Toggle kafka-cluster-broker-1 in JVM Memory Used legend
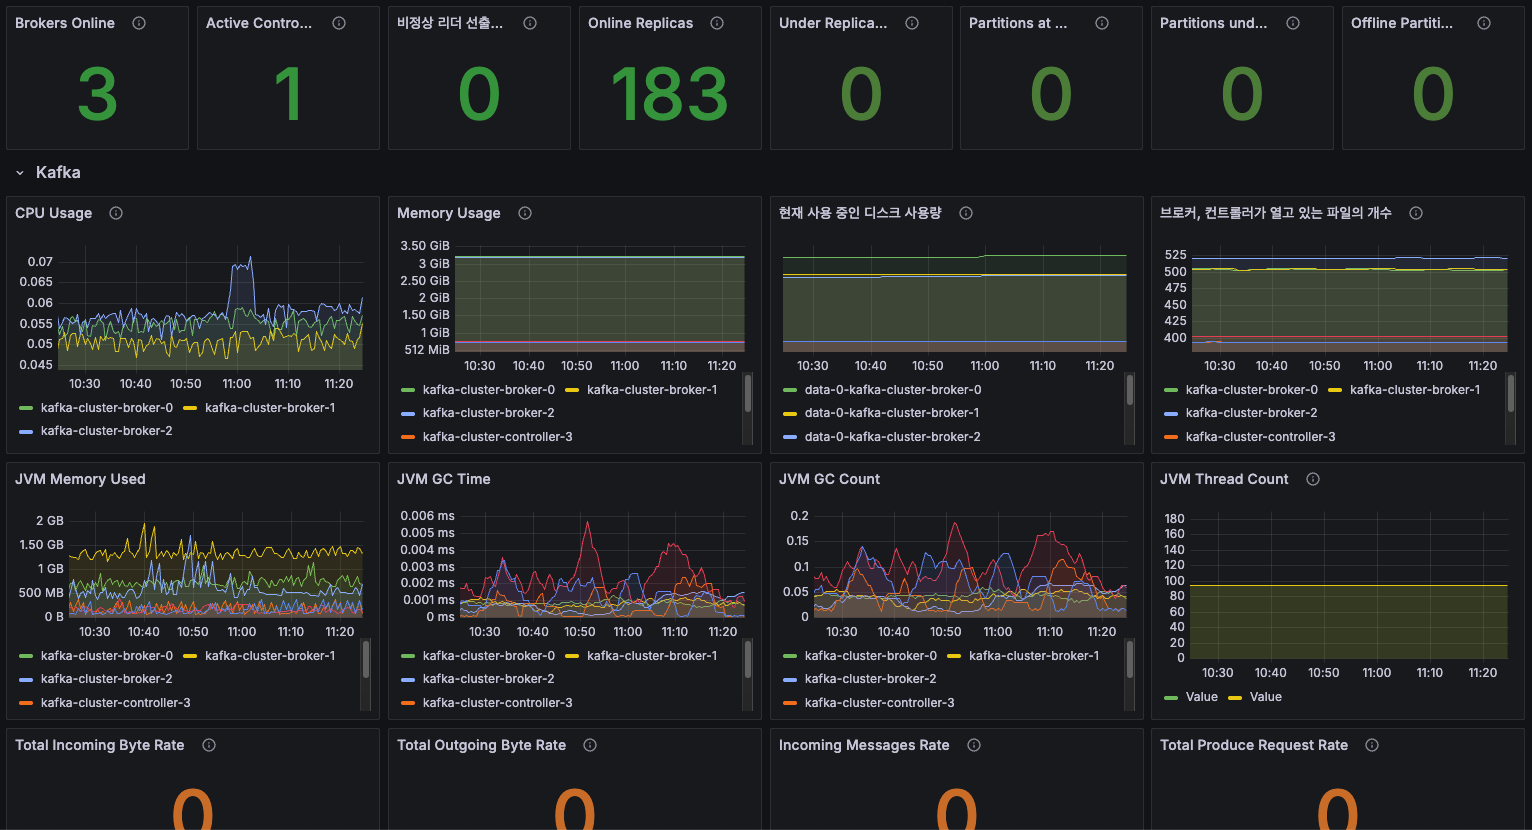This screenshot has width=1532, height=830. [270, 656]
